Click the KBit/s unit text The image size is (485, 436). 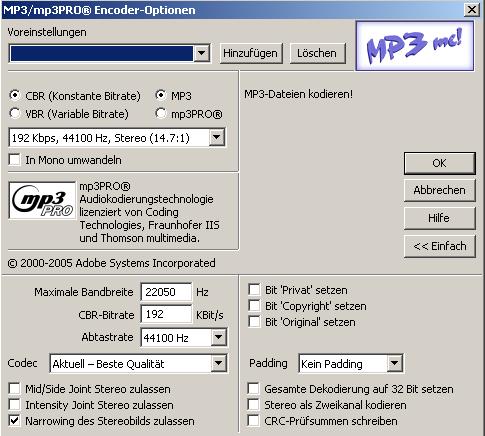[210, 315]
